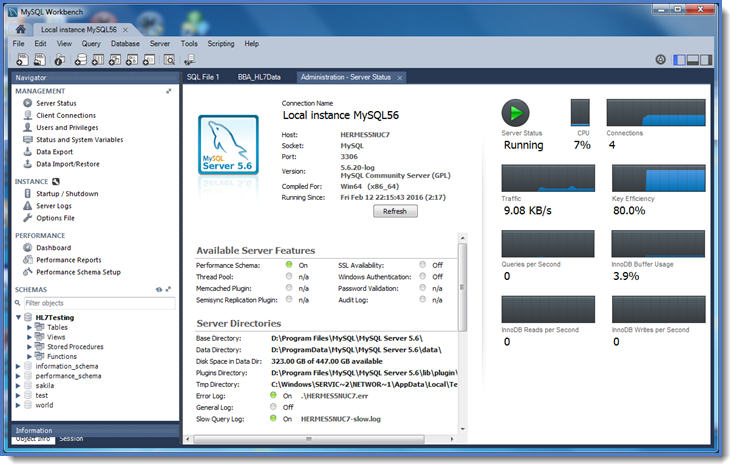Click the General Log Off indicator
Screen dimensions: 737x471
click(x=273, y=407)
